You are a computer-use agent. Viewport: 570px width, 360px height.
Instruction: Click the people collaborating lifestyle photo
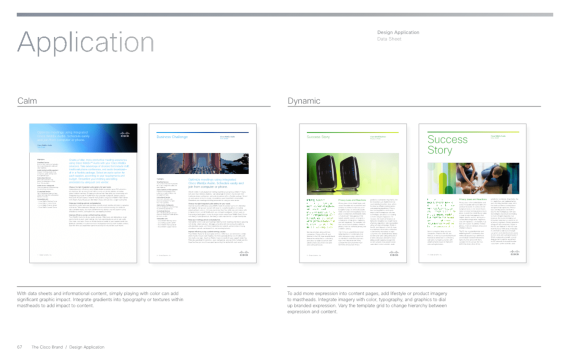click(473, 178)
